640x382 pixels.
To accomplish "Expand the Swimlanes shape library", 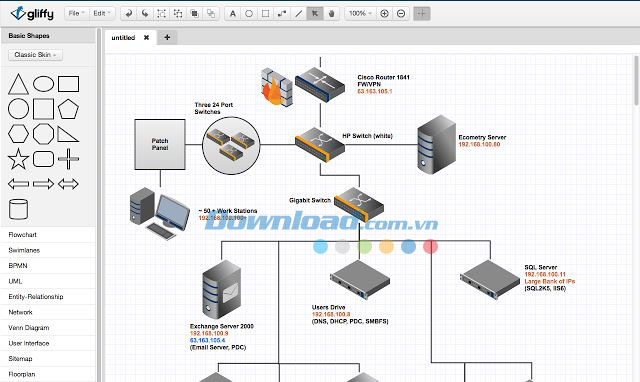I will point(48,250).
